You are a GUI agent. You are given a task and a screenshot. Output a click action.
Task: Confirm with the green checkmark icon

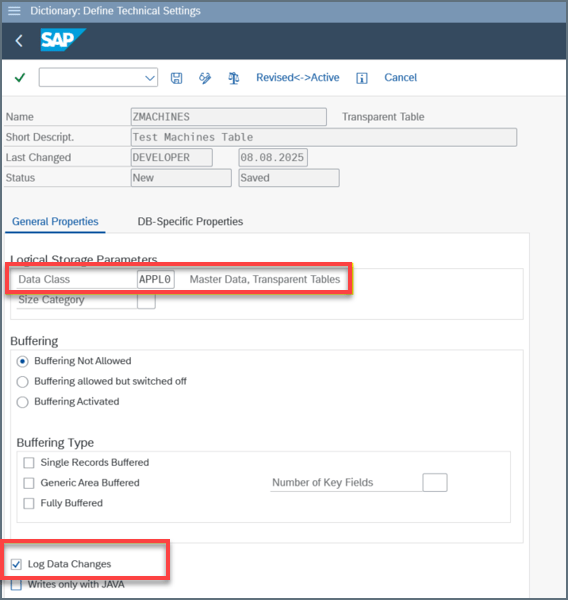coord(20,78)
